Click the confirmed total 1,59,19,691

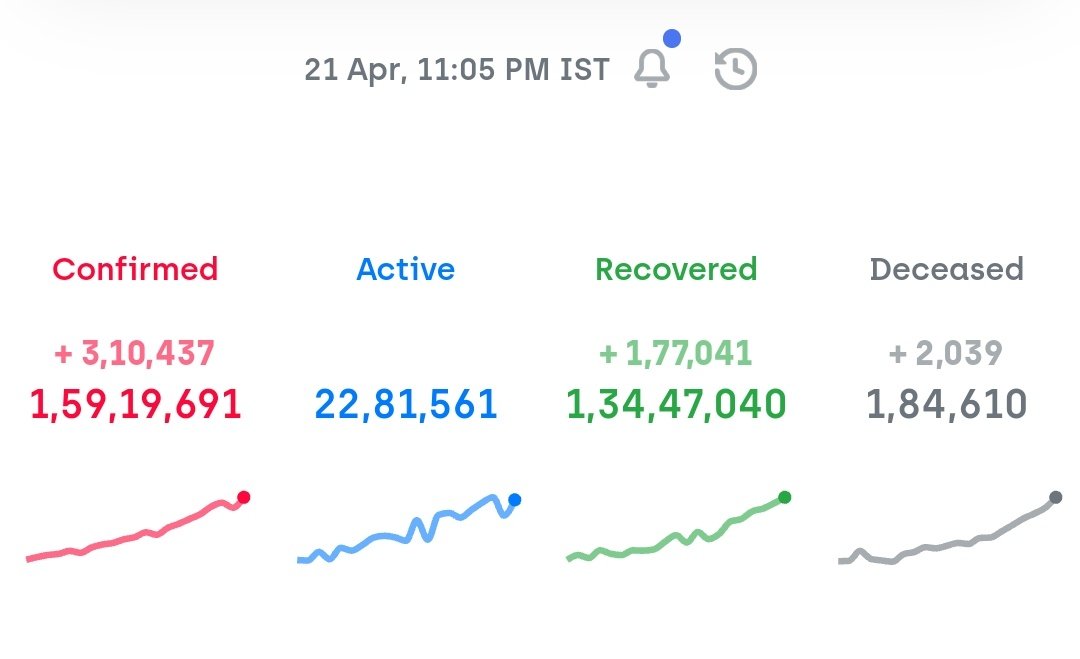point(136,404)
